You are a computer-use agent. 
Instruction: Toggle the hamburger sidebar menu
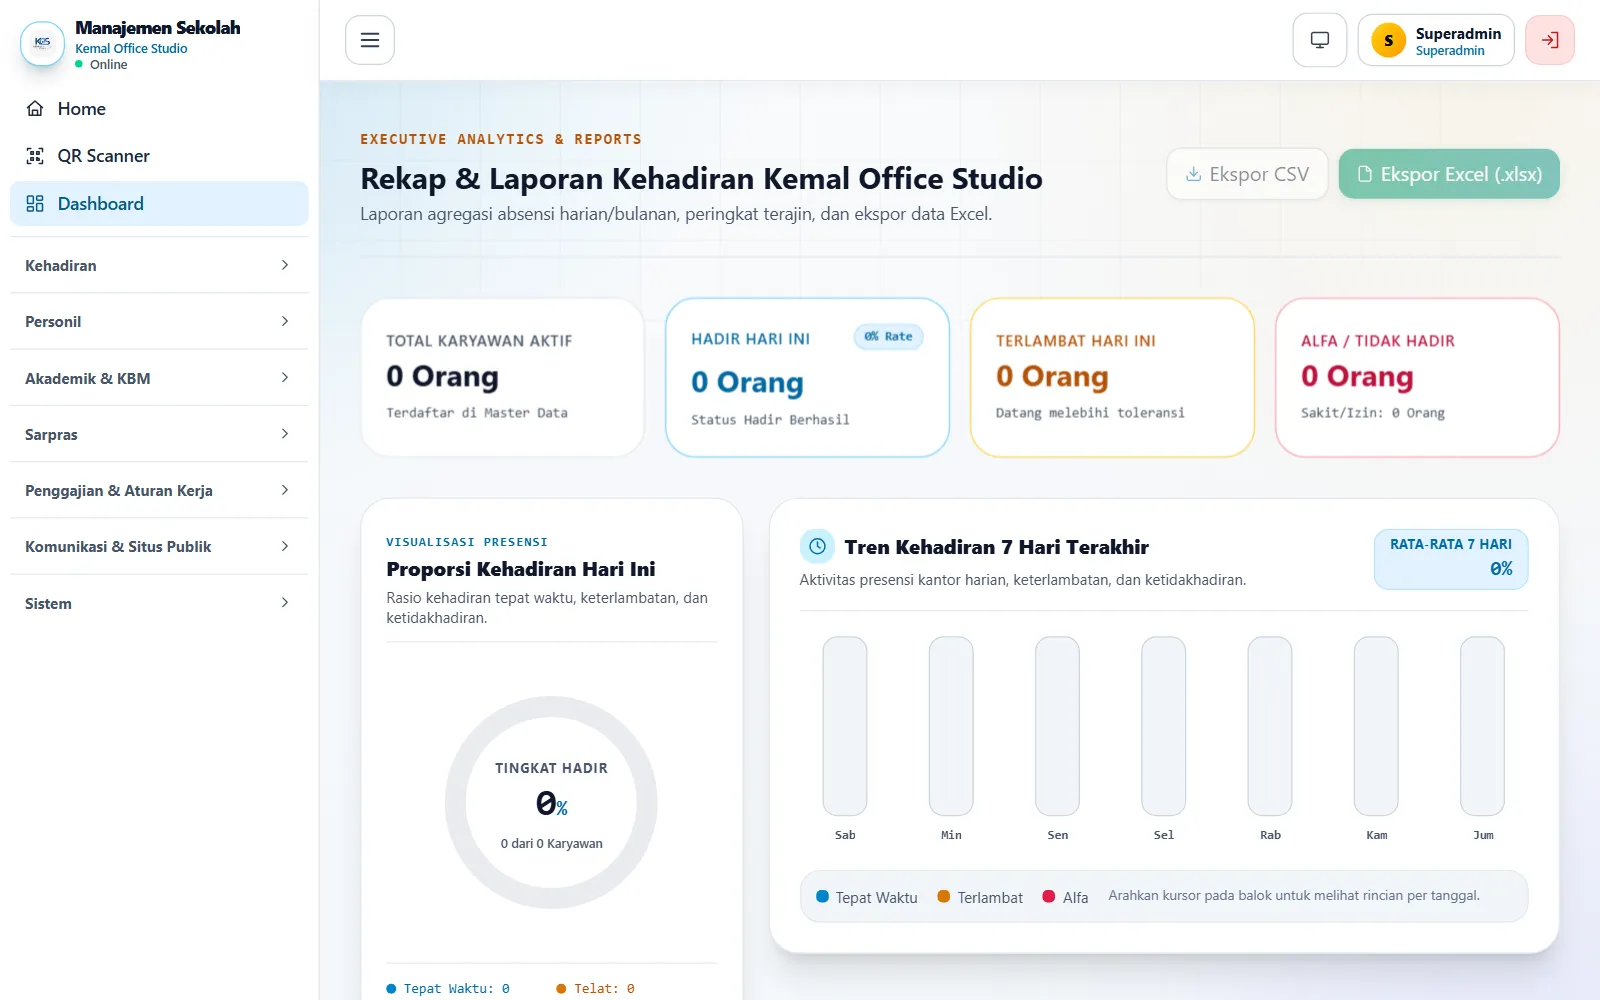point(370,40)
